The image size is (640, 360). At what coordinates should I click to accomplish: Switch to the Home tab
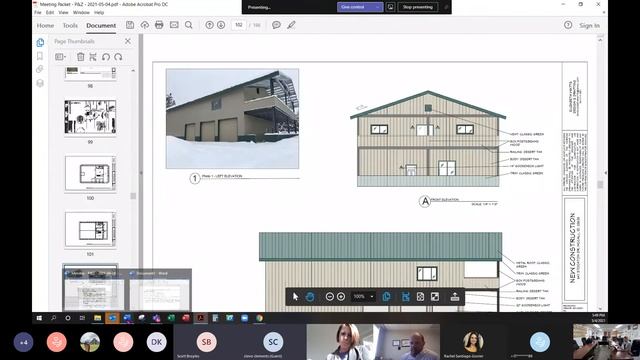point(45,25)
